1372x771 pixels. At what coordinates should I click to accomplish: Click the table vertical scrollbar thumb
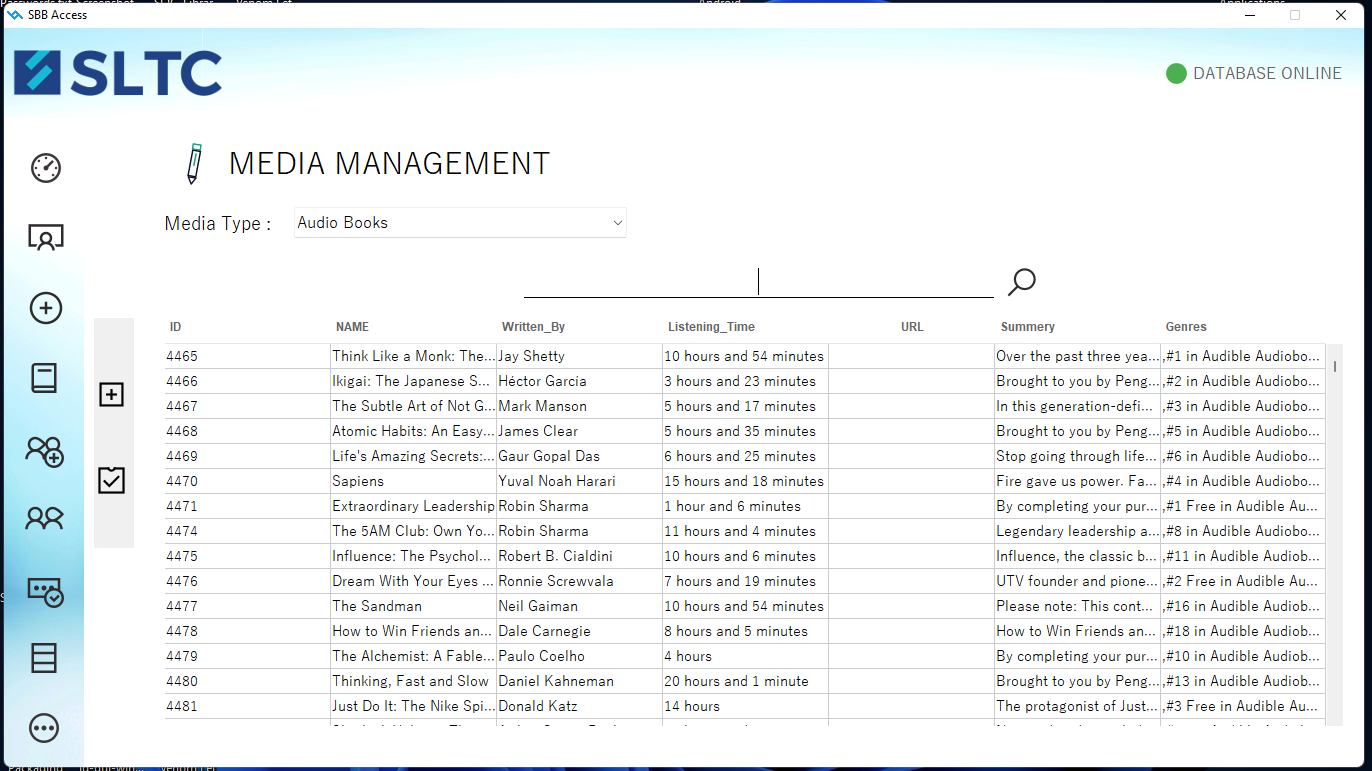tap(1335, 366)
